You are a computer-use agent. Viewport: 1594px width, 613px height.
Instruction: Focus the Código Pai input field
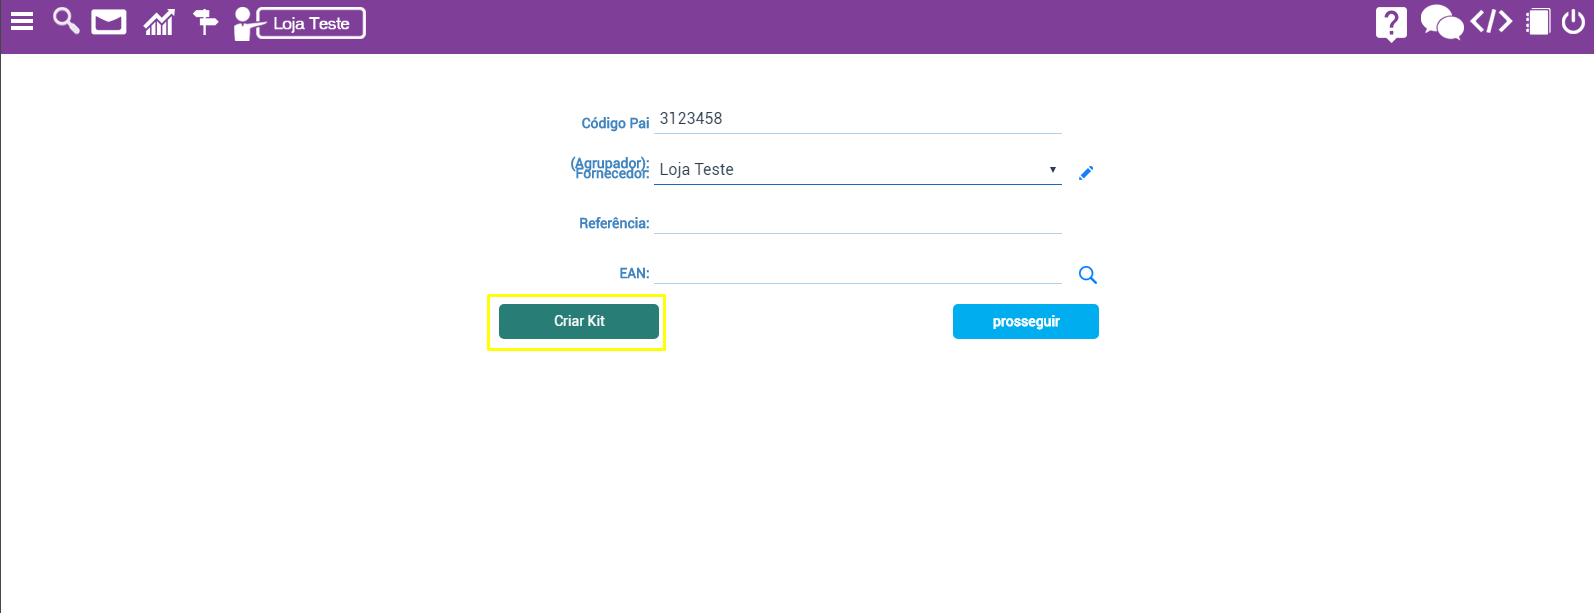click(x=857, y=119)
